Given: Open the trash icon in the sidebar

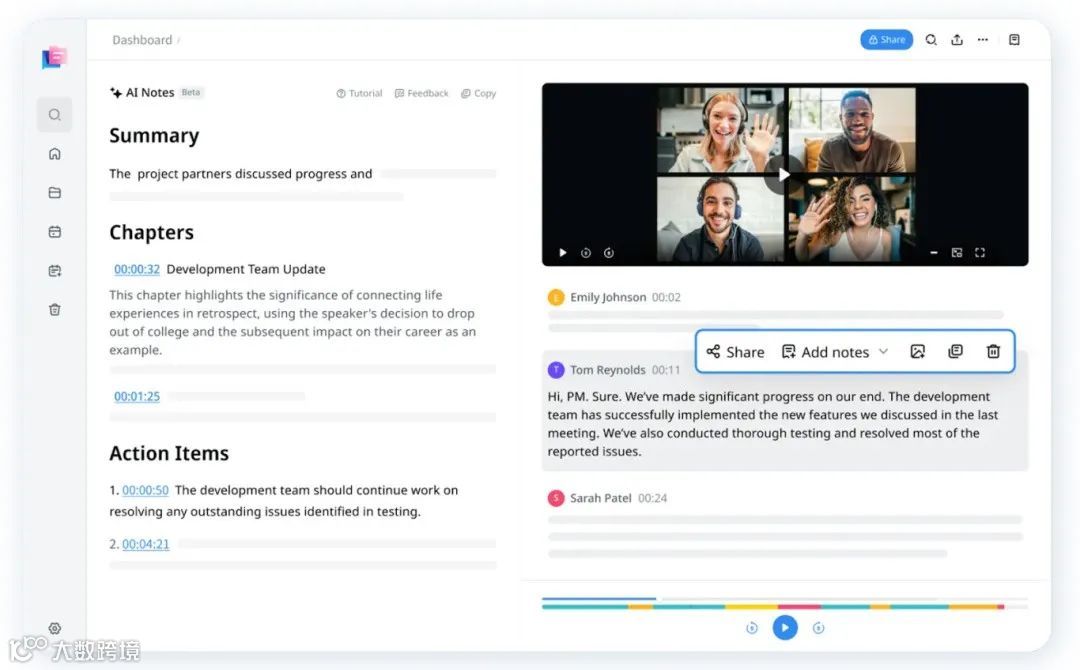Looking at the screenshot, I should pos(54,310).
